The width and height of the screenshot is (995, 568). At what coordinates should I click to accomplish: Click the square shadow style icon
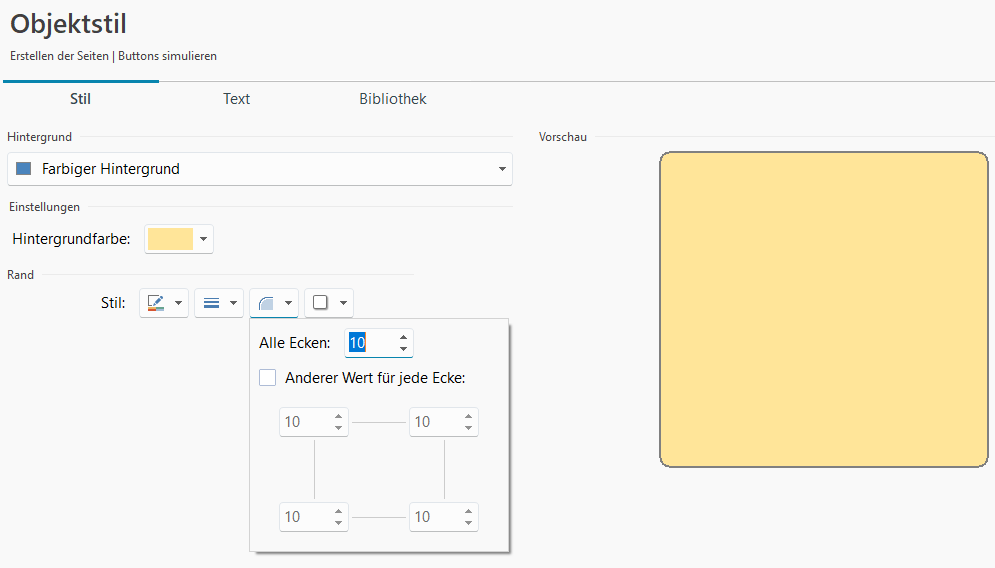pos(320,303)
